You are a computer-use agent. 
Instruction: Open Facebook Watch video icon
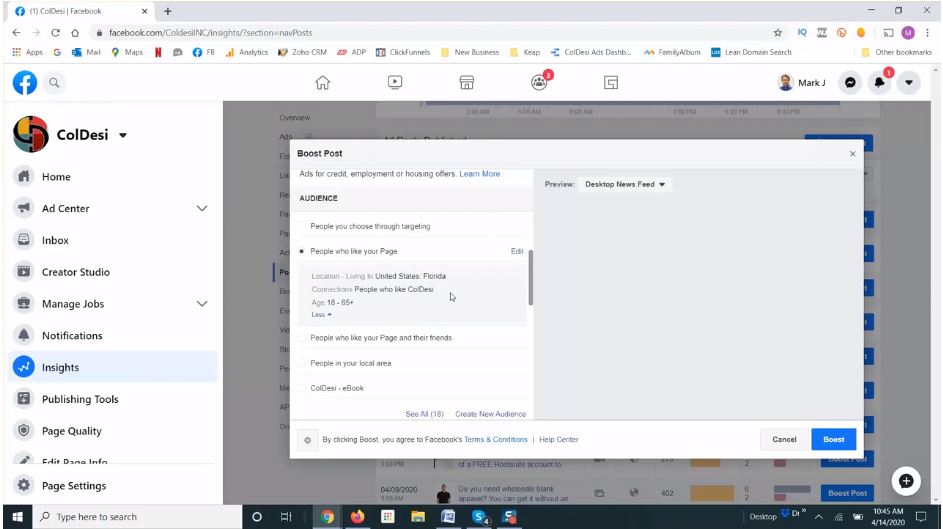pos(395,82)
